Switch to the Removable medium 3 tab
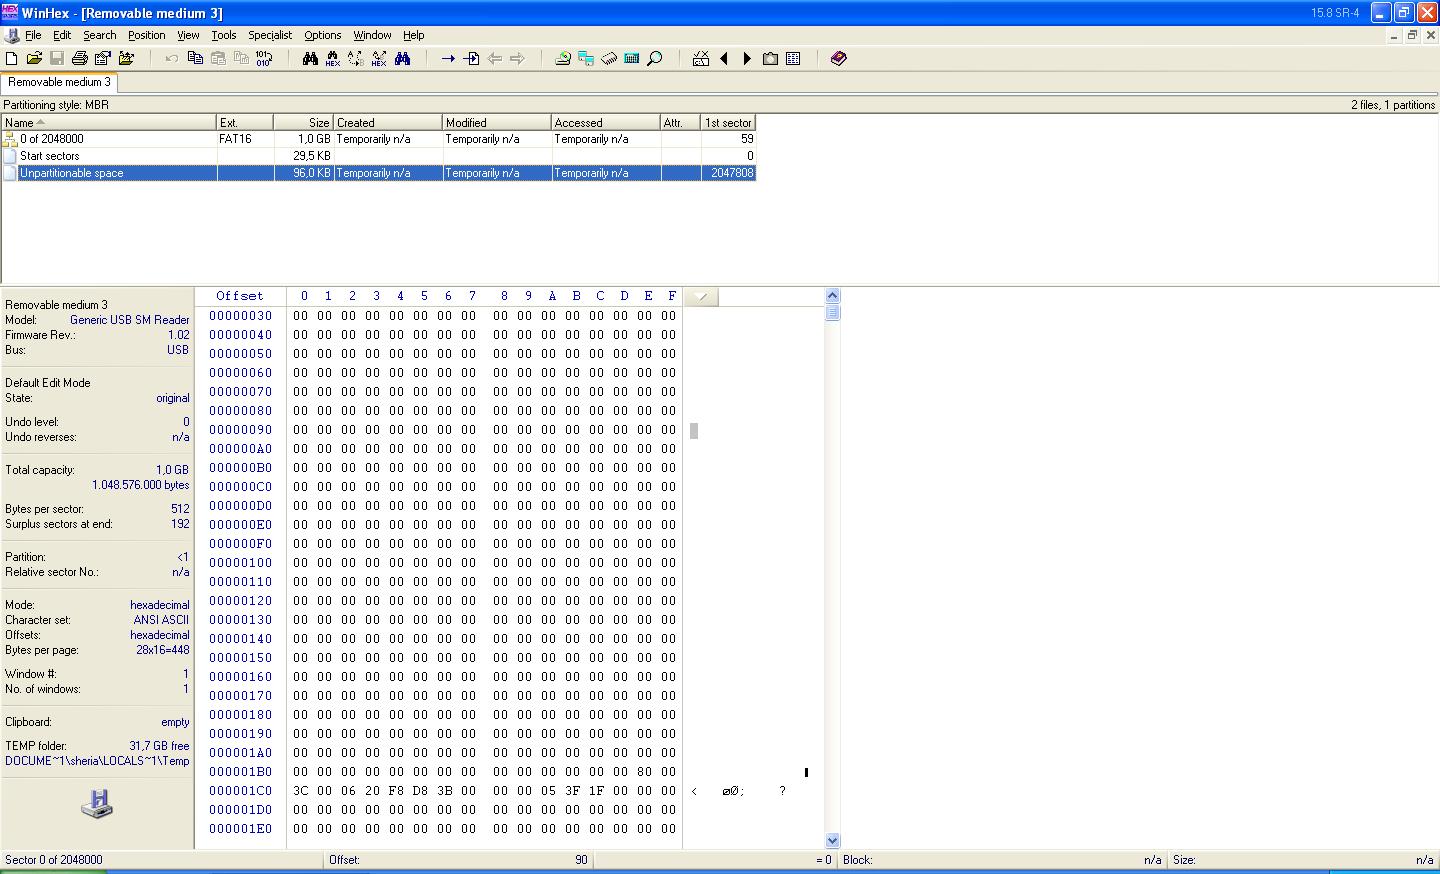Screen dimensions: 1440x874 click(x=59, y=83)
